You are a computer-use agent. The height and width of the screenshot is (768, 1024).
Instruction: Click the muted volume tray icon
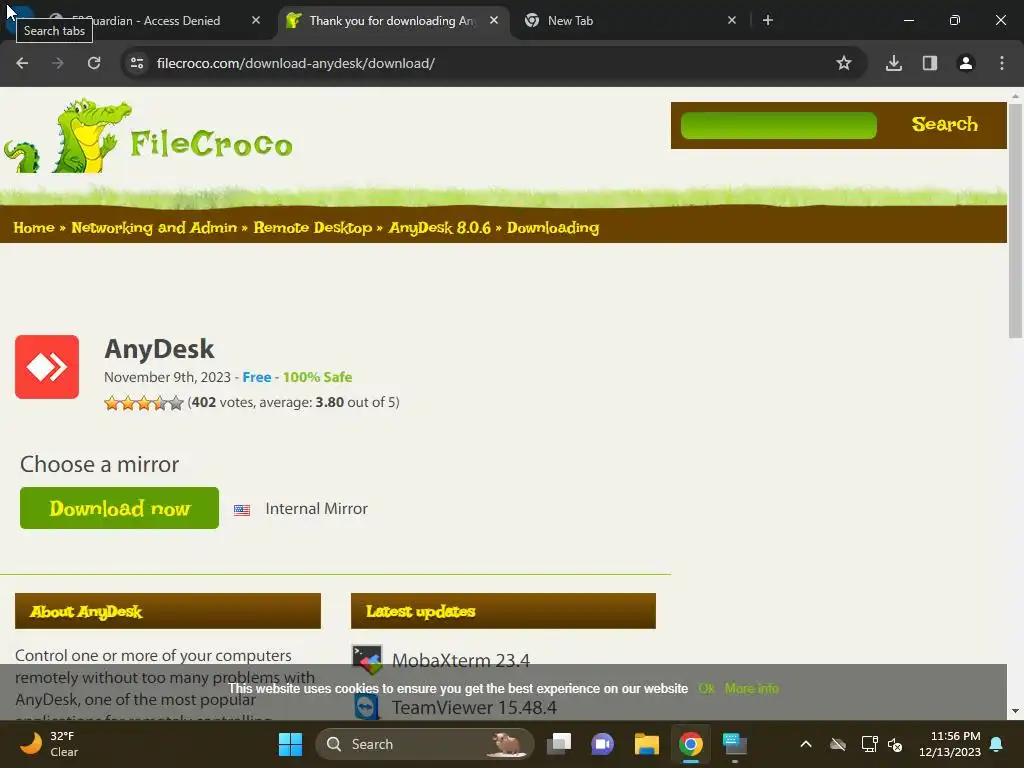[895, 744]
